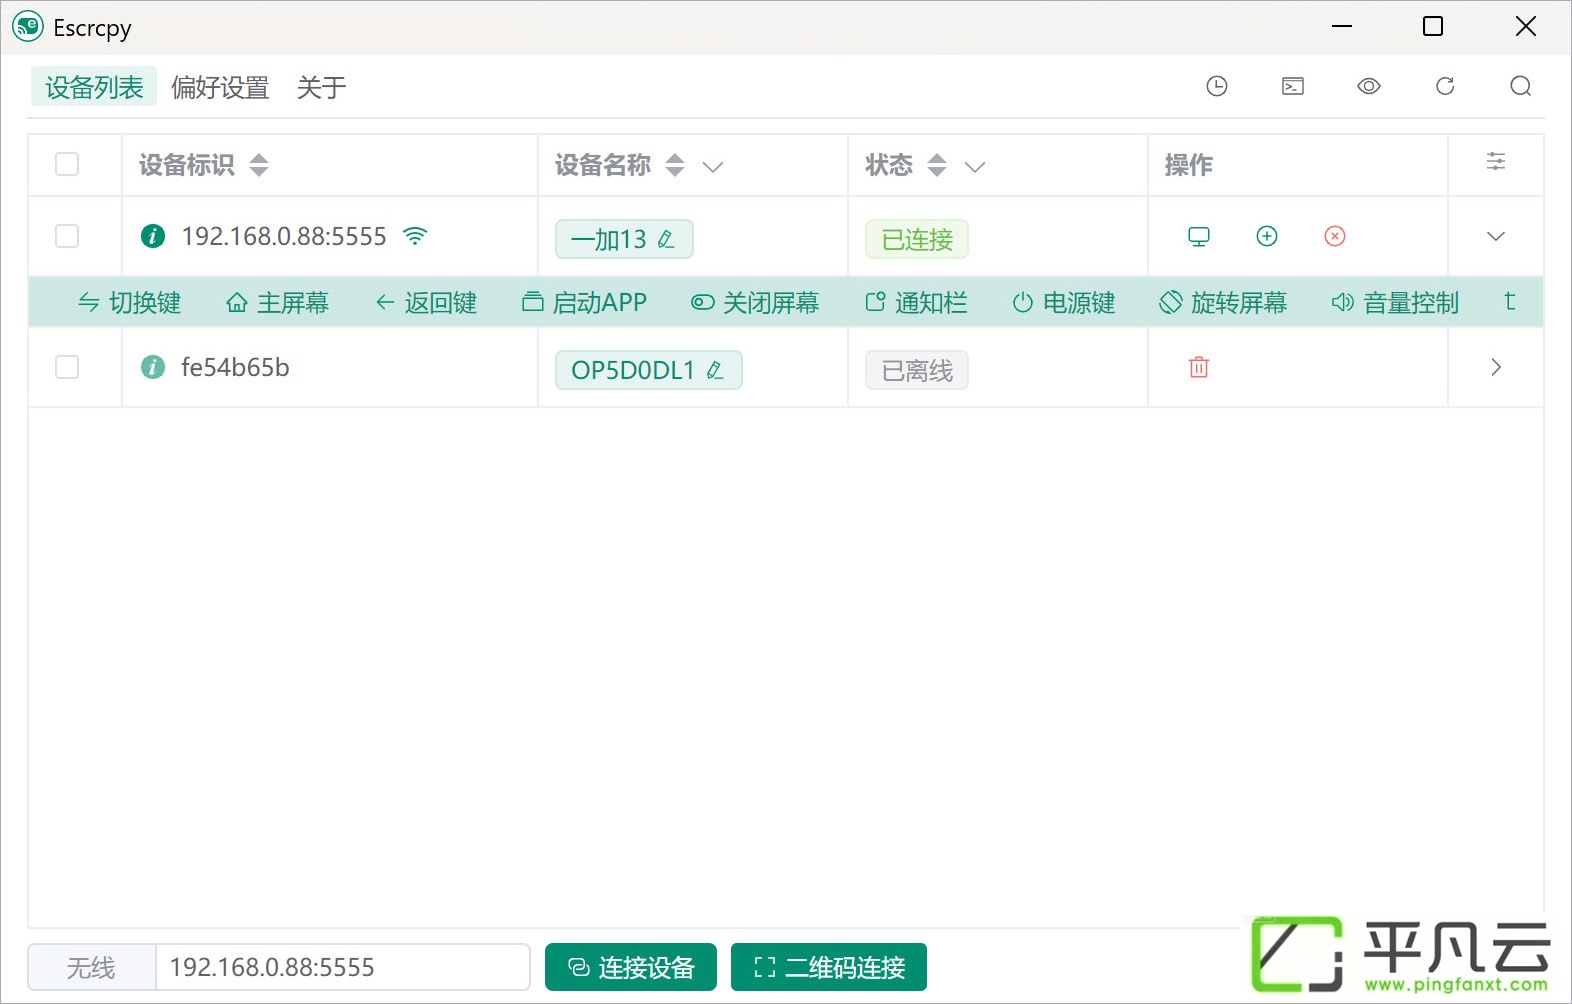Screen dimensions: 1572x1004
Task: Click the green plus icon for 一加13
Action: [x=1267, y=236]
